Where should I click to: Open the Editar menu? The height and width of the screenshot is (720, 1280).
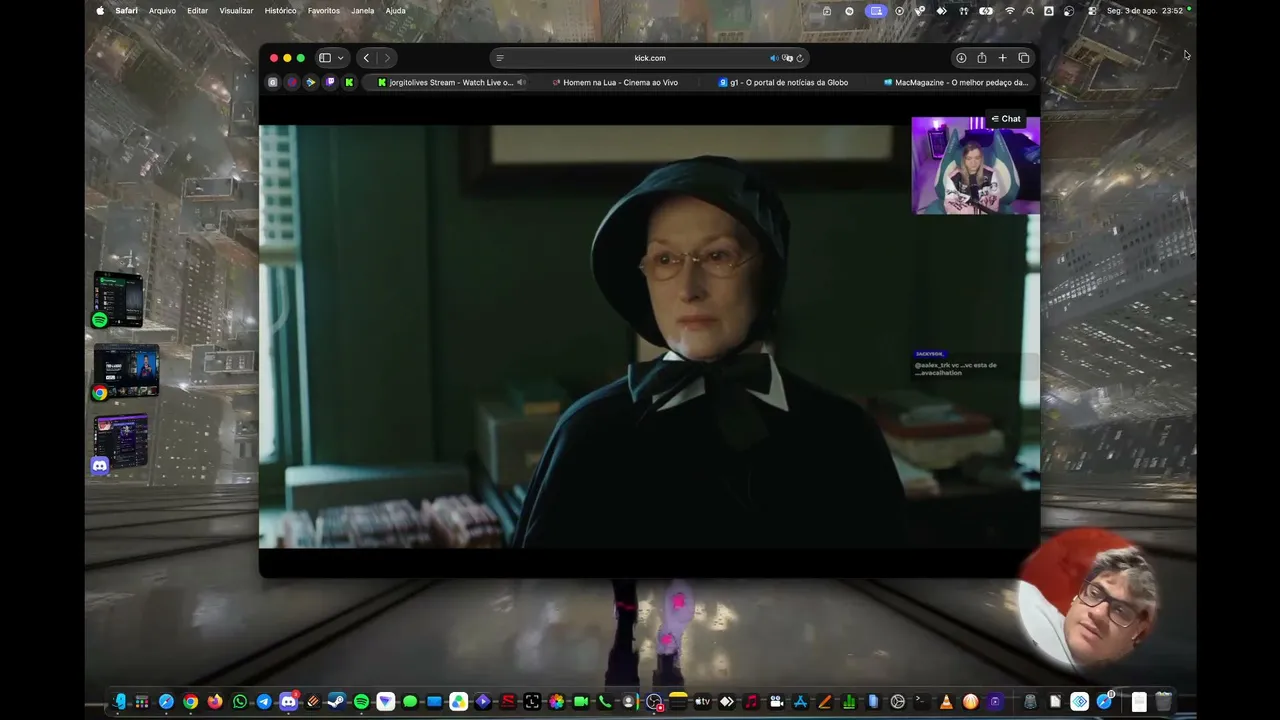(198, 11)
